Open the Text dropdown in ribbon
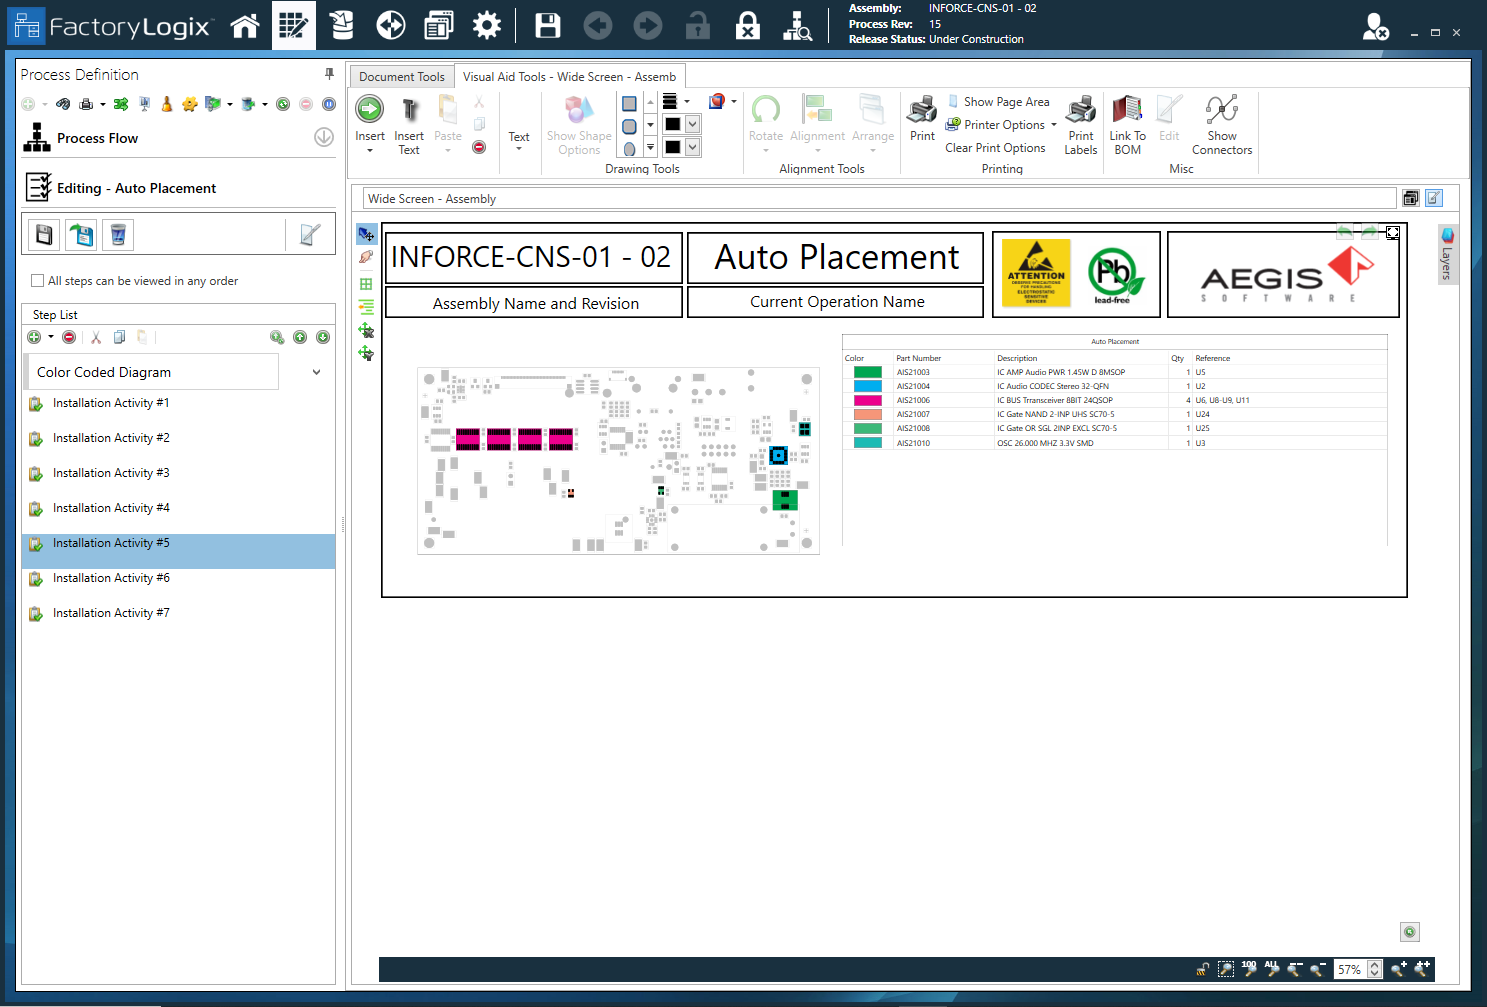This screenshot has height=1007, width=1487. coord(518,140)
